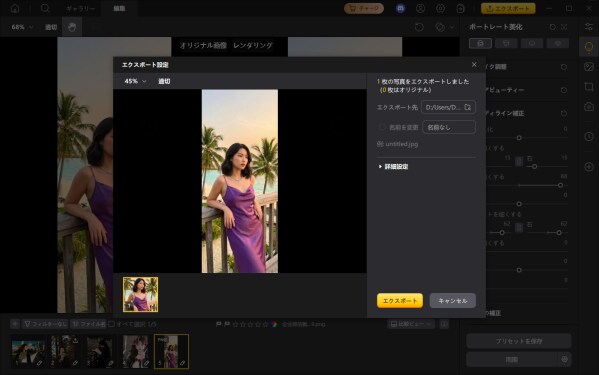The height and width of the screenshot is (375, 599).
Task: Click the user account icon in the top bar
Action: [x=420, y=8]
